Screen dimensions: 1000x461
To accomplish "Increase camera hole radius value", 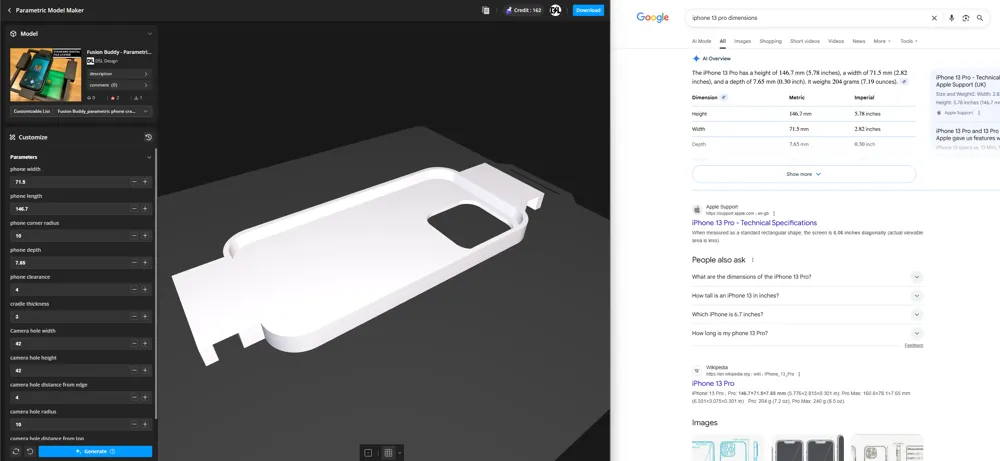I will [x=145, y=424].
